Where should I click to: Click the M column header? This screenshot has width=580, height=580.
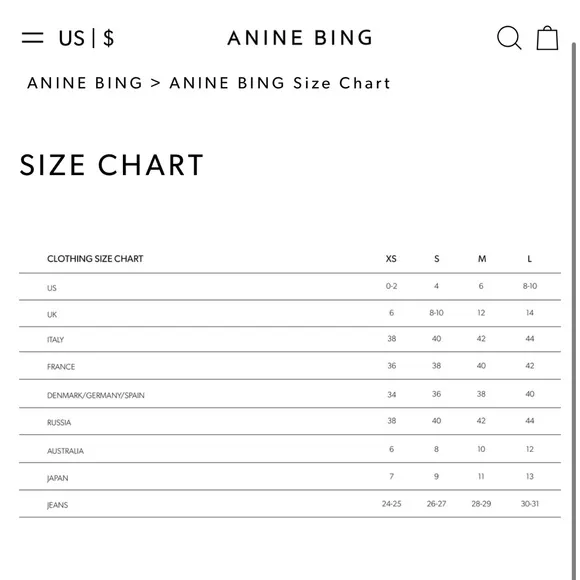pyautogui.click(x=482, y=259)
